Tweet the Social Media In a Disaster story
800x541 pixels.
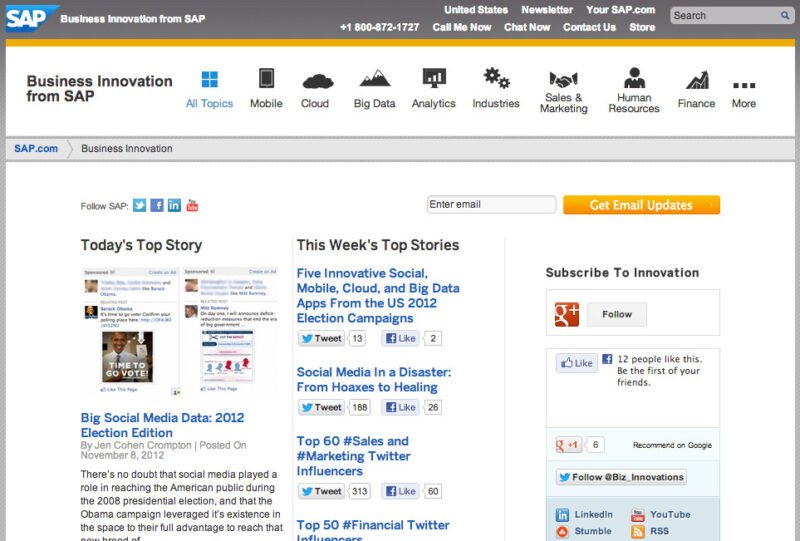pos(321,407)
